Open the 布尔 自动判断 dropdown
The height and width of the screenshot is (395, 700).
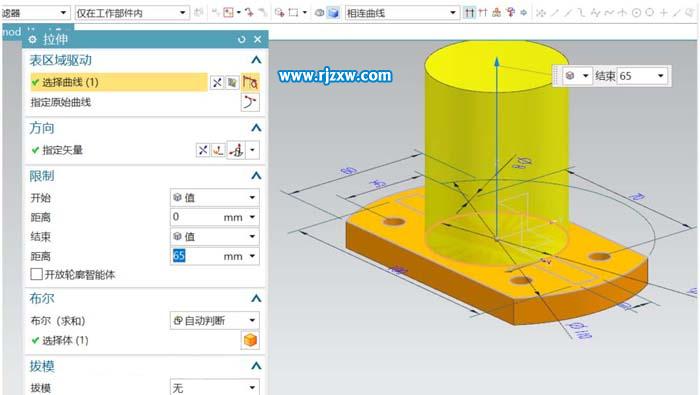(214, 320)
